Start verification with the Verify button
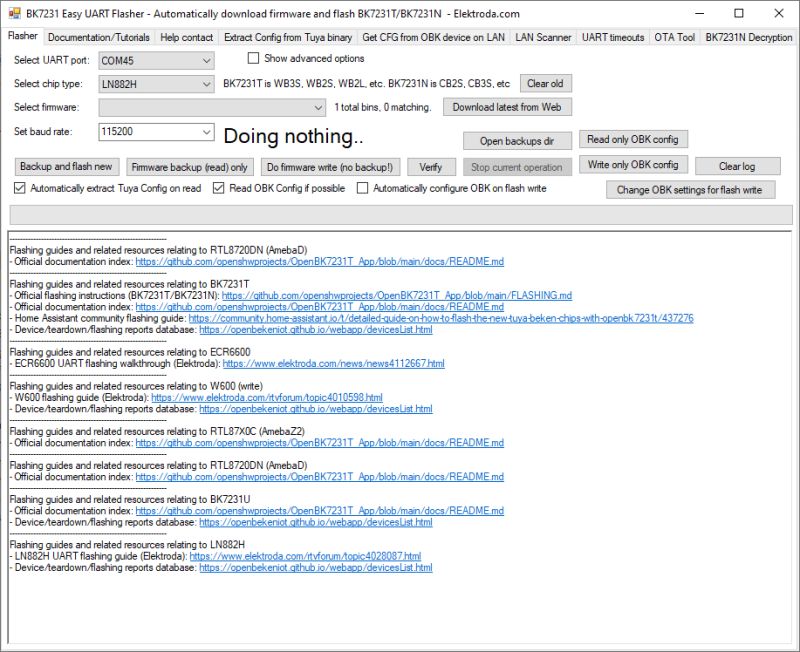The height and width of the screenshot is (652, 800). [x=432, y=166]
